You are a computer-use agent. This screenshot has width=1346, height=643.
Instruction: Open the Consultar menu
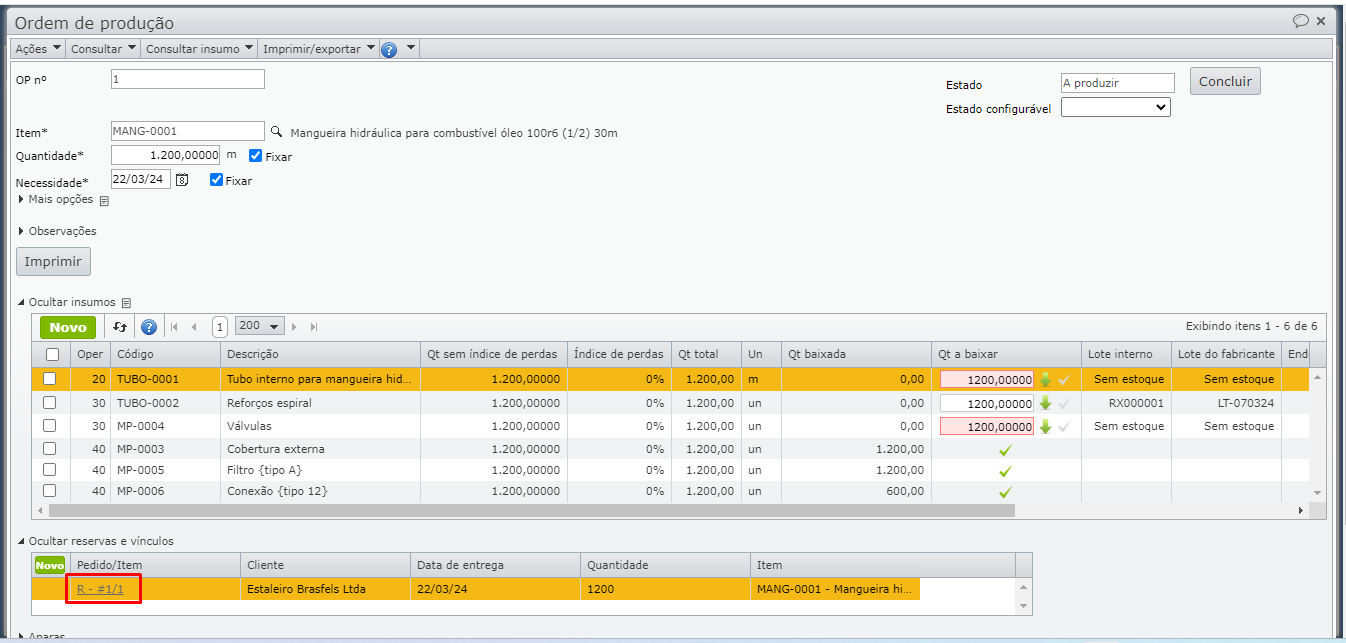click(x=104, y=49)
